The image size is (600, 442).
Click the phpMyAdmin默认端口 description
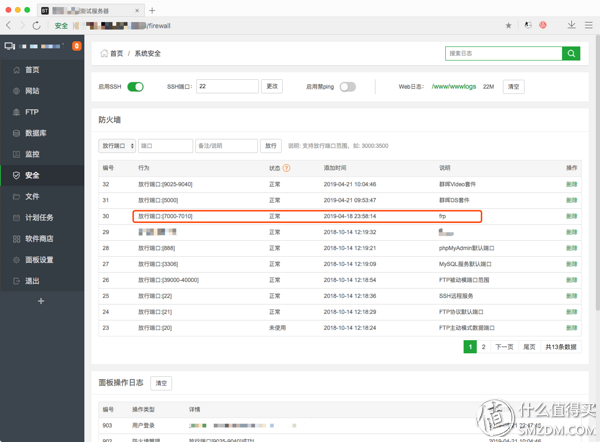(466, 248)
